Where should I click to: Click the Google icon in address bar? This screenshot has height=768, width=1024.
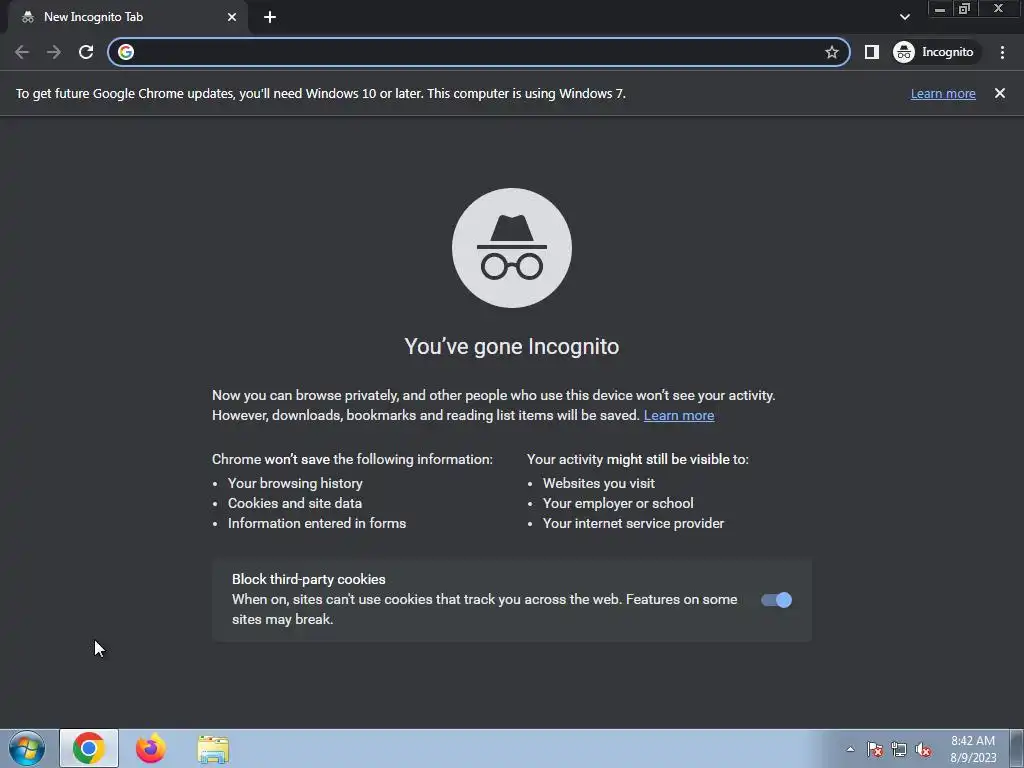click(126, 52)
